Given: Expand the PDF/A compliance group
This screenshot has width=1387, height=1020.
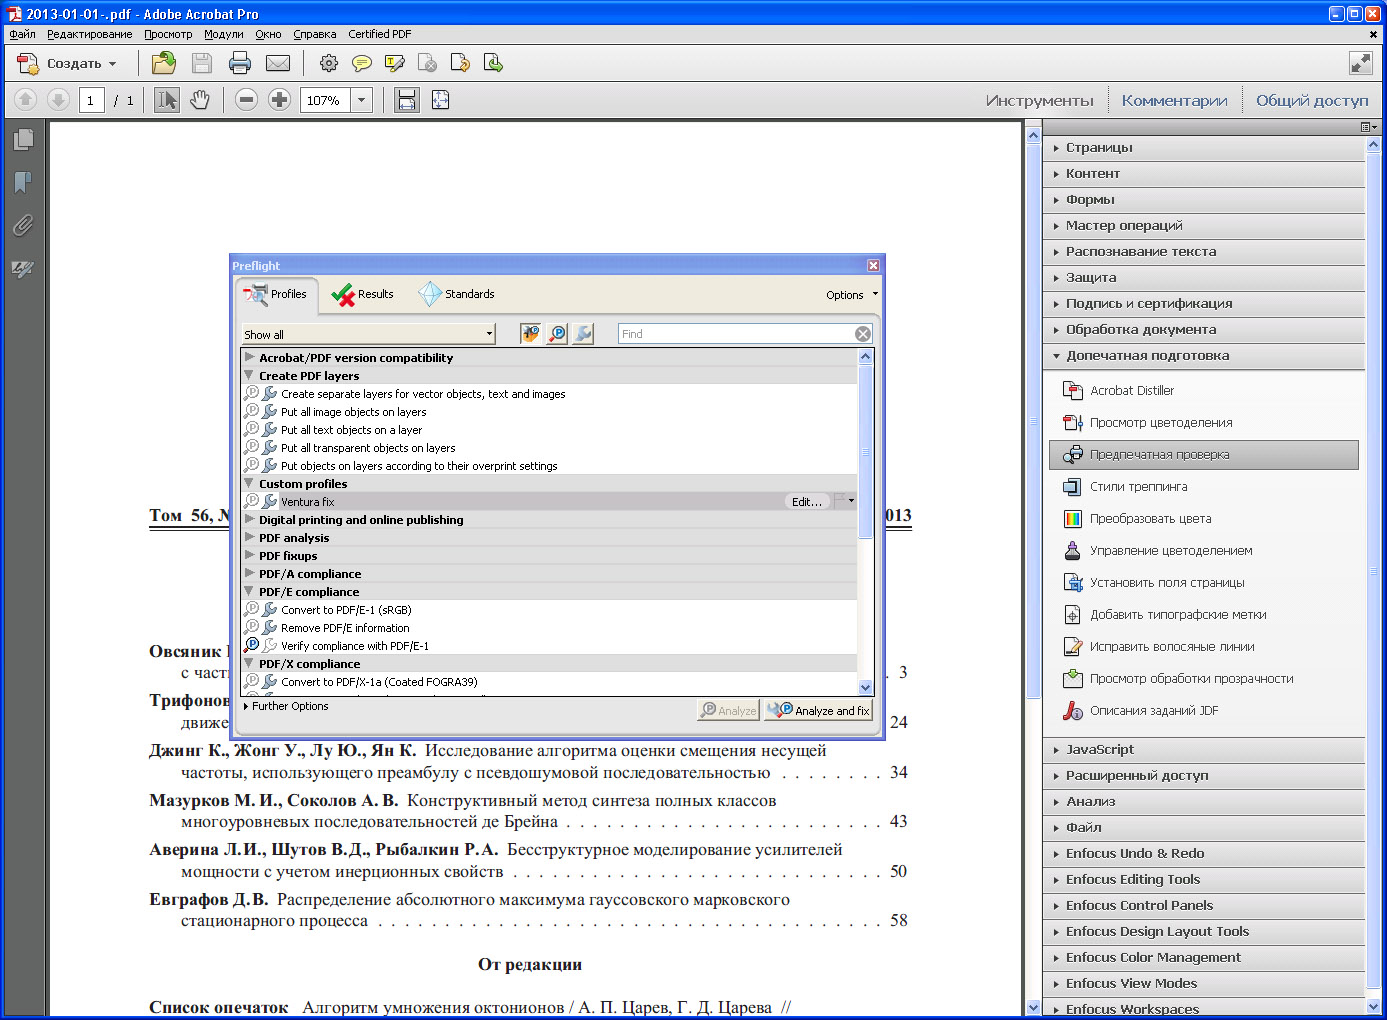Looking at the screenshot, I should pos(250,573).
